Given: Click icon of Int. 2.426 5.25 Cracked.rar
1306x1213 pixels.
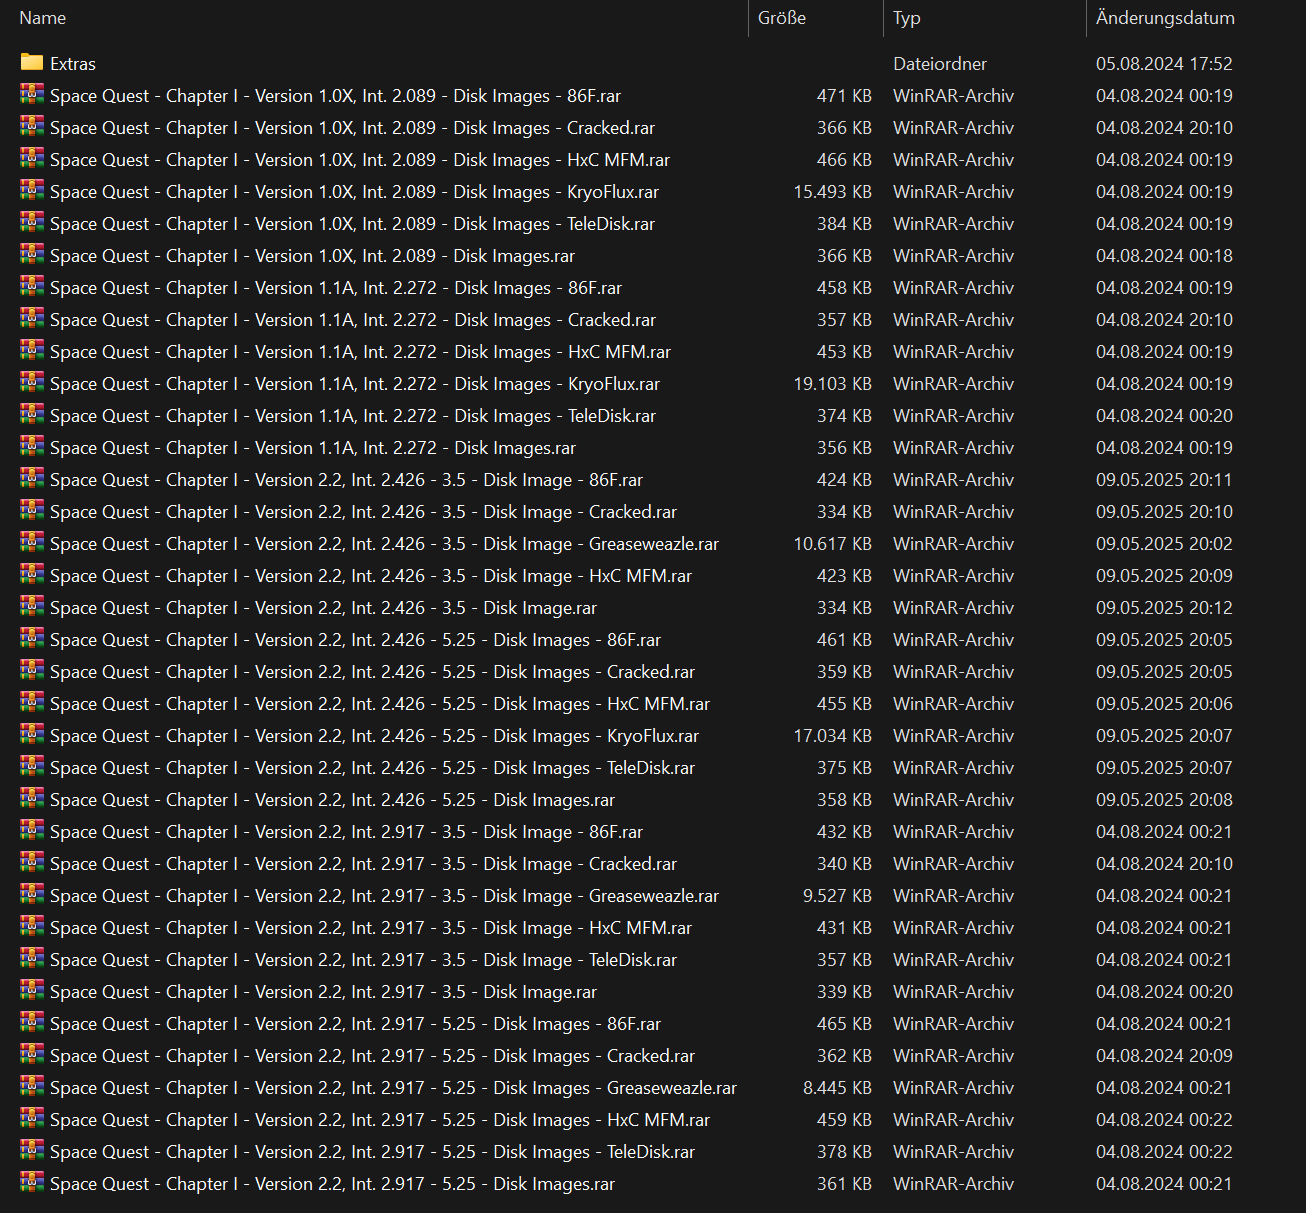Looking at the screenshot, I should (x=32, y=670).
